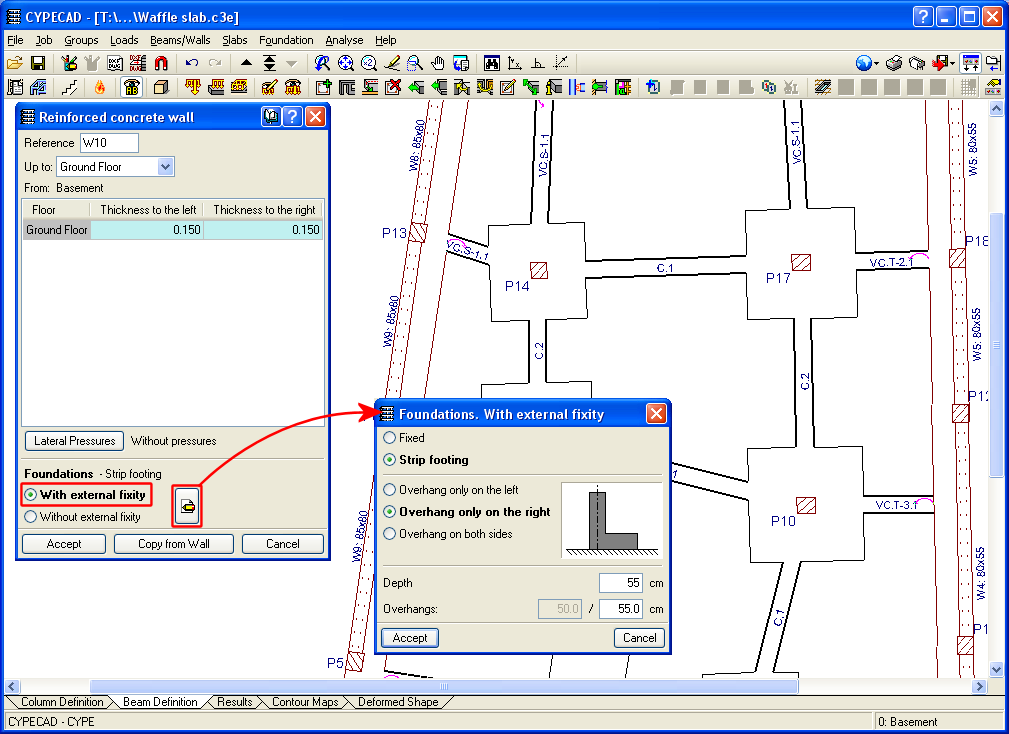Click Cancel in Foundations dialog
This screenshot has height=734, width=1009.
coord(640,638)
